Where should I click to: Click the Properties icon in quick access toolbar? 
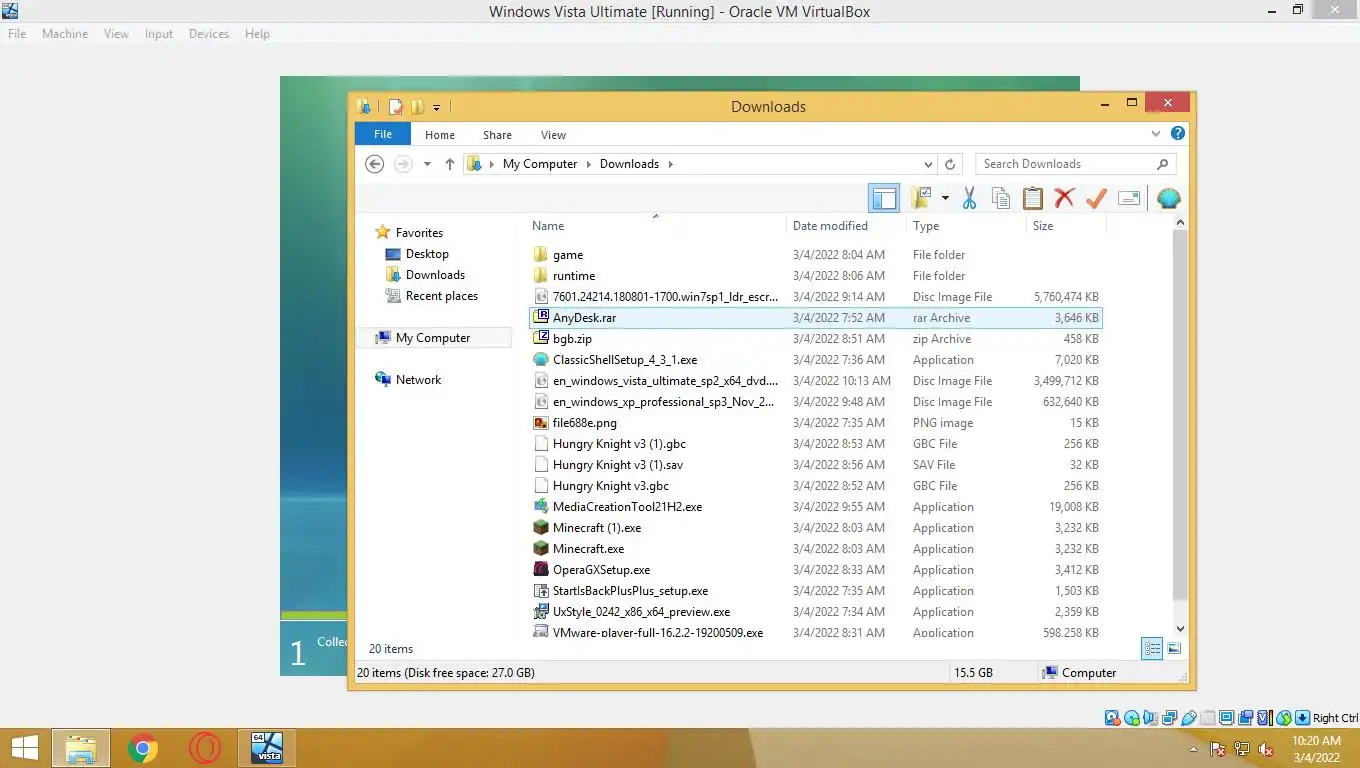click(x=396, y=107)
